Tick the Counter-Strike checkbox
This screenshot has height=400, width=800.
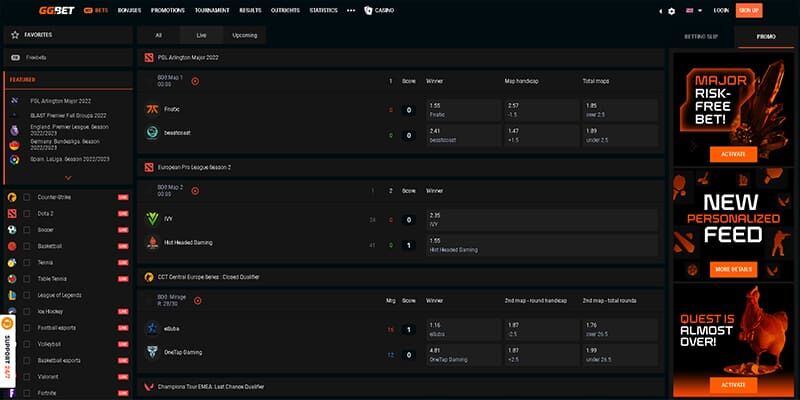coord(27,197)
